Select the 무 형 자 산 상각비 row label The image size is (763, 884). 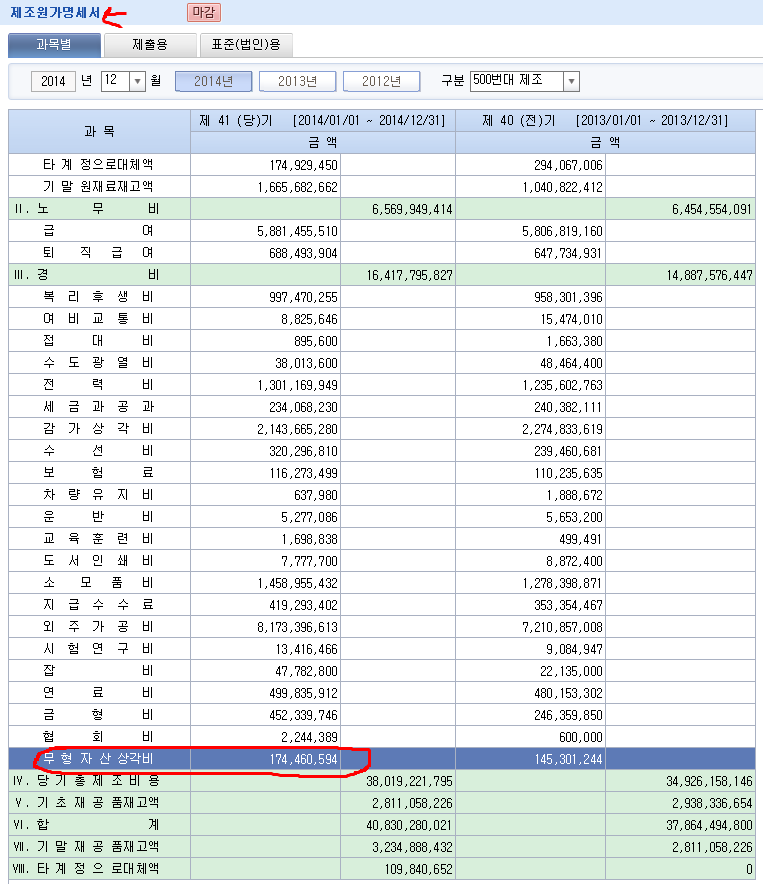98,758
